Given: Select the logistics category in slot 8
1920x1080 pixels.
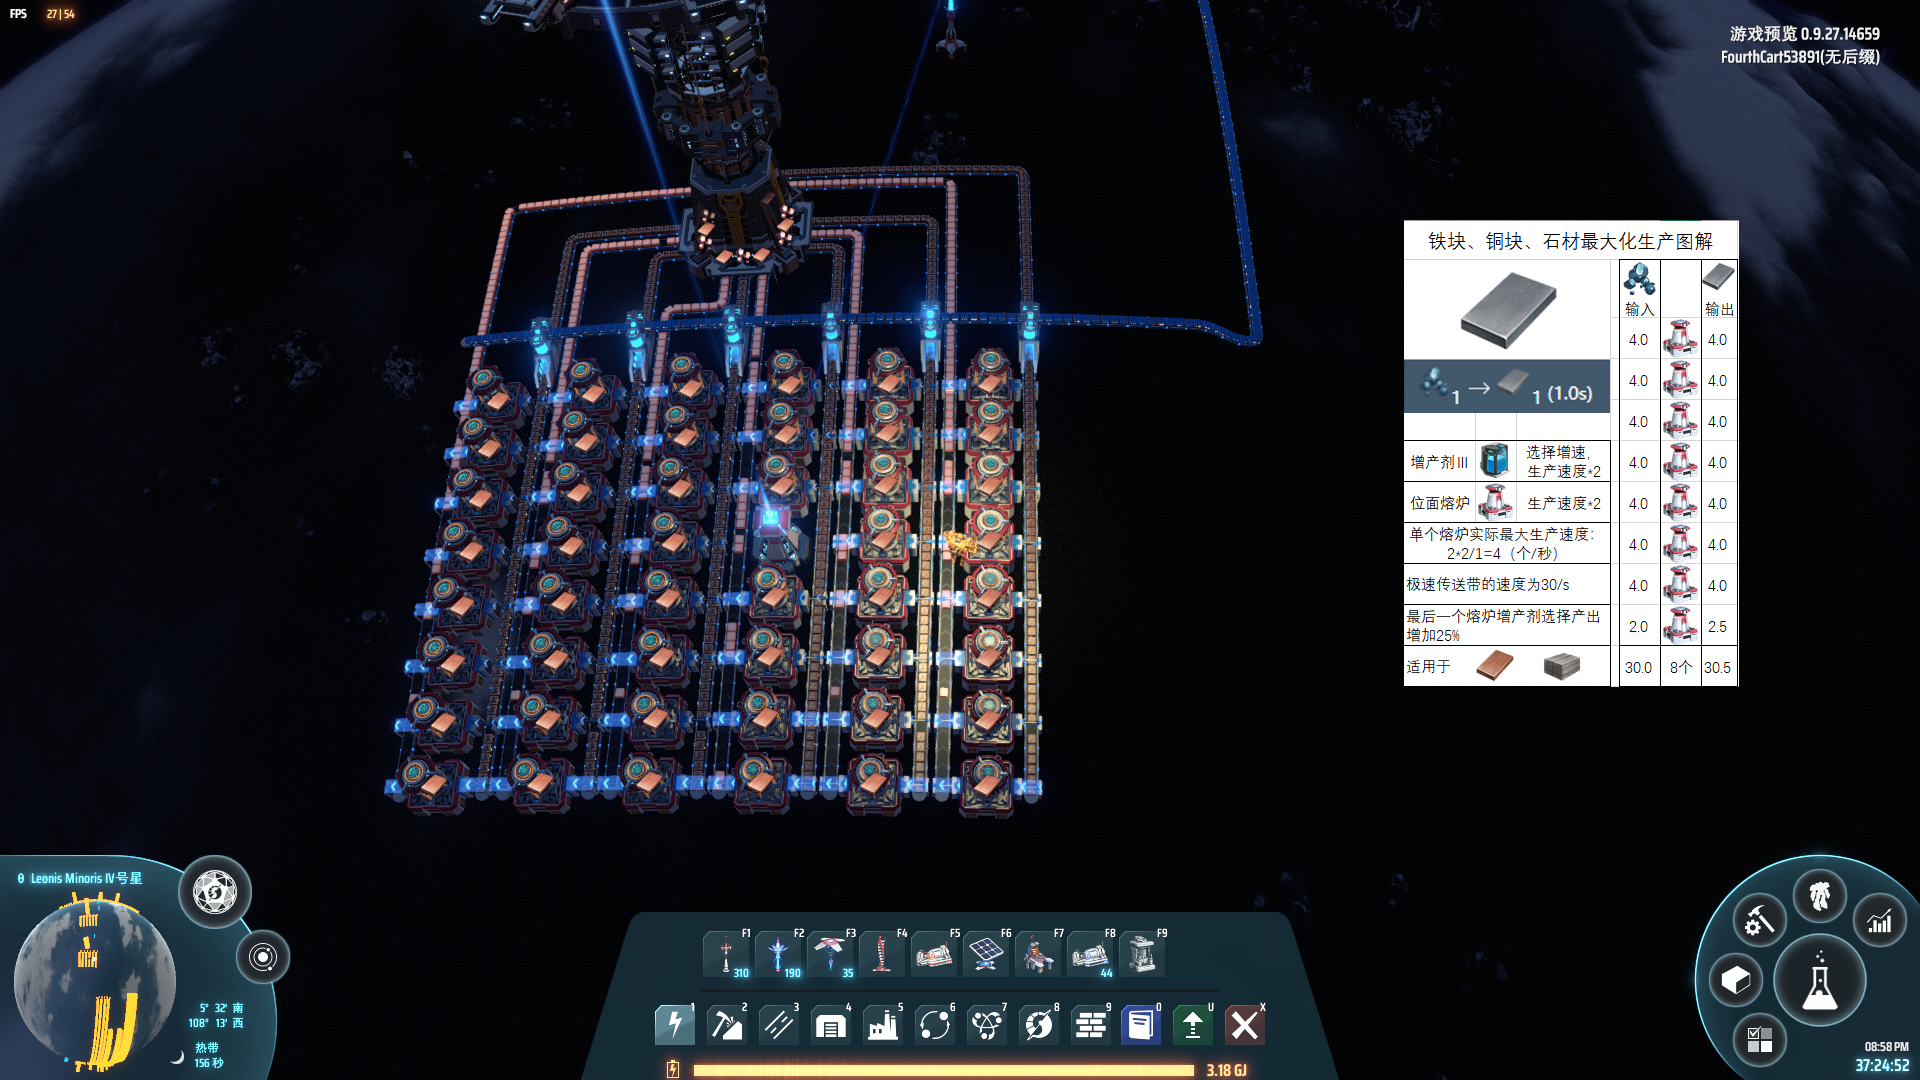Looking at the screenshot, I should 1038,1024.
